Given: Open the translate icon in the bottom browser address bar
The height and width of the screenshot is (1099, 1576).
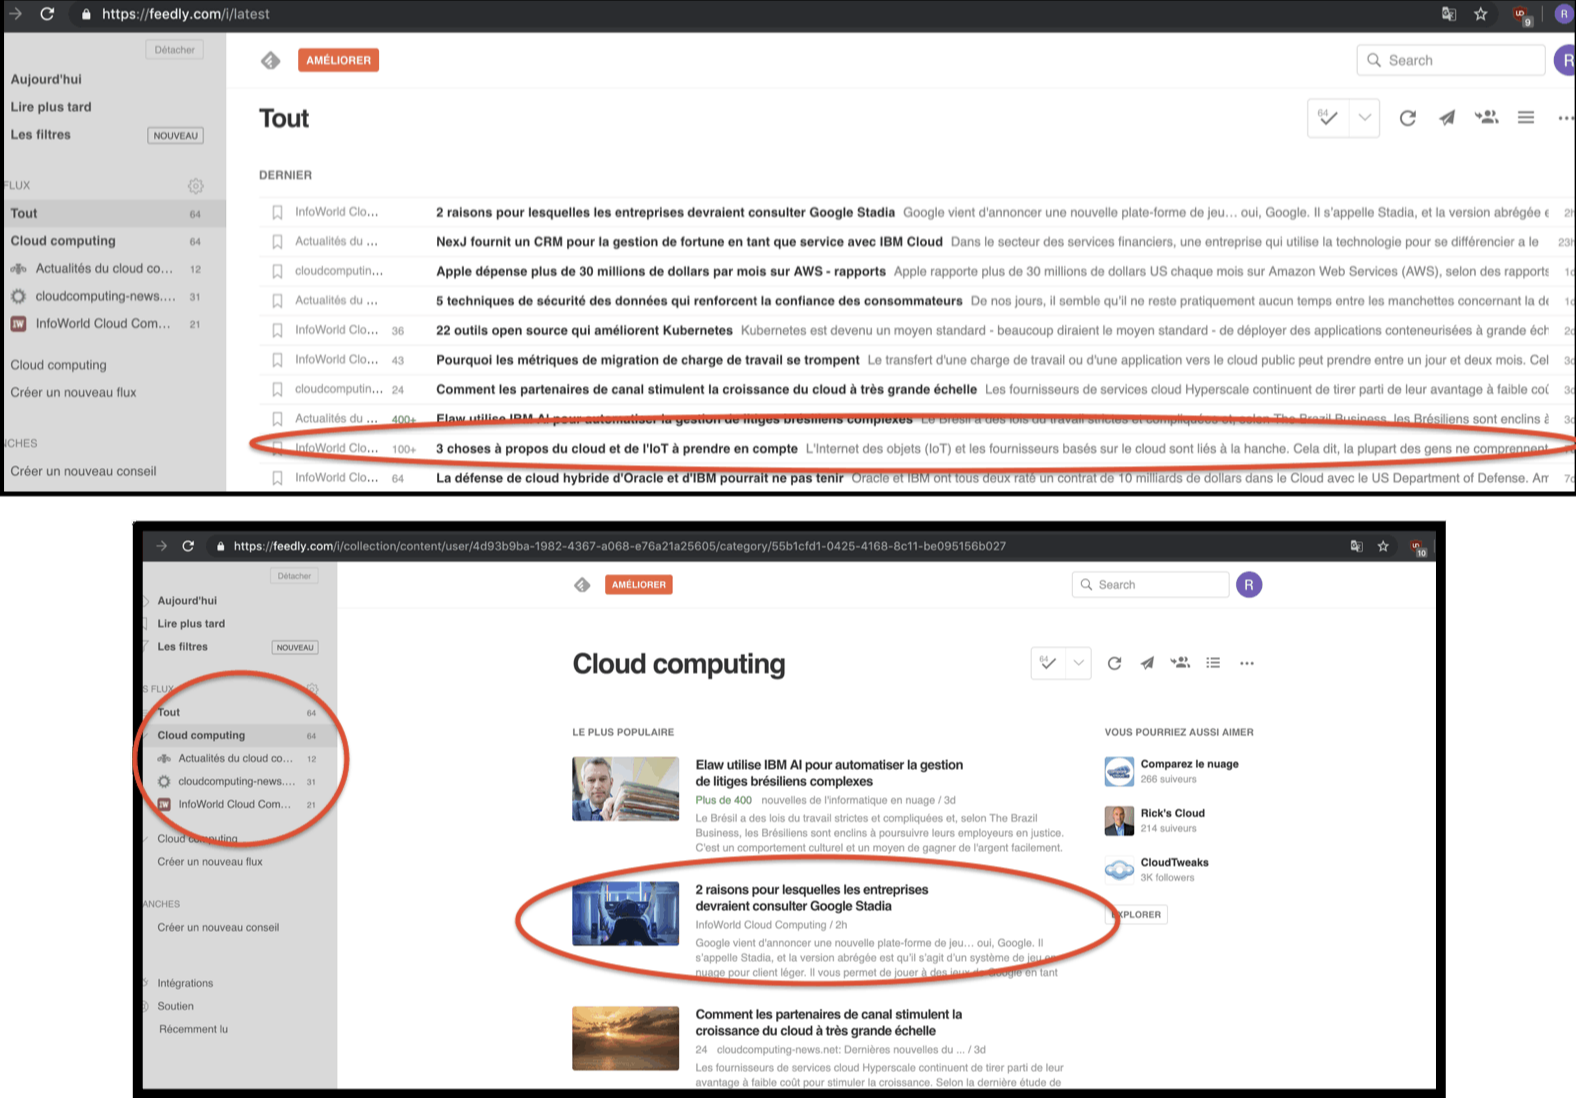Looking at the screenshot, I should tap(1357, 546).
